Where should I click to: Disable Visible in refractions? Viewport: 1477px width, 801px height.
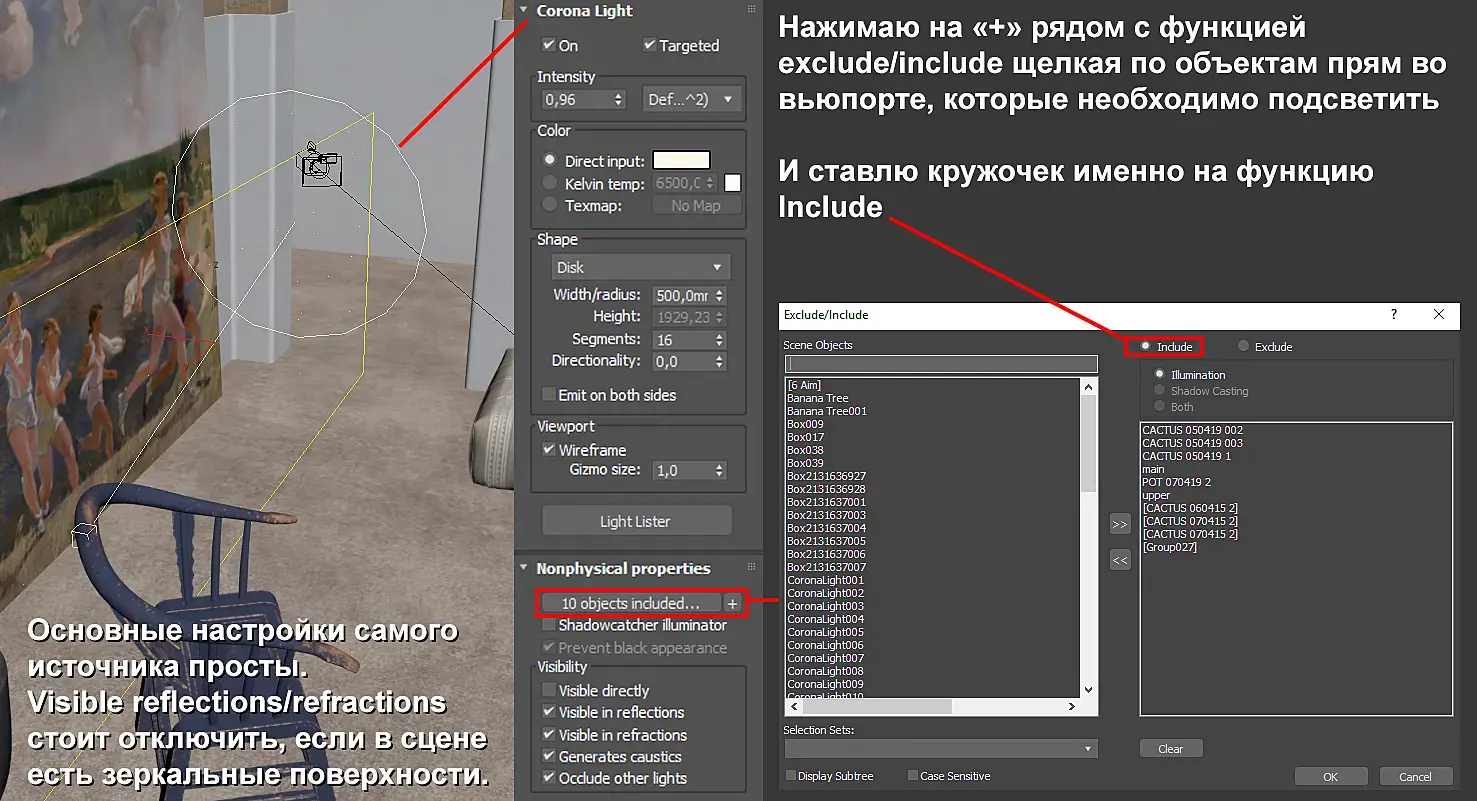coord(548,735)
